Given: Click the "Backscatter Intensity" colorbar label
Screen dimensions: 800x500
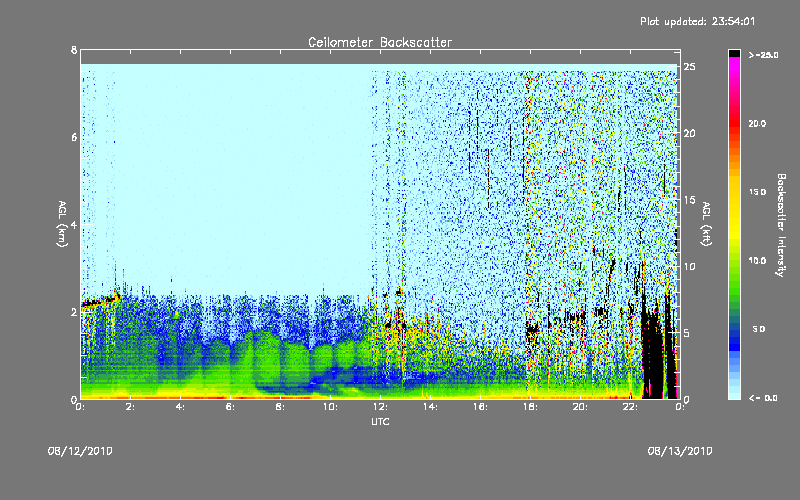Looking at the screenshot, I should [781, 225].
